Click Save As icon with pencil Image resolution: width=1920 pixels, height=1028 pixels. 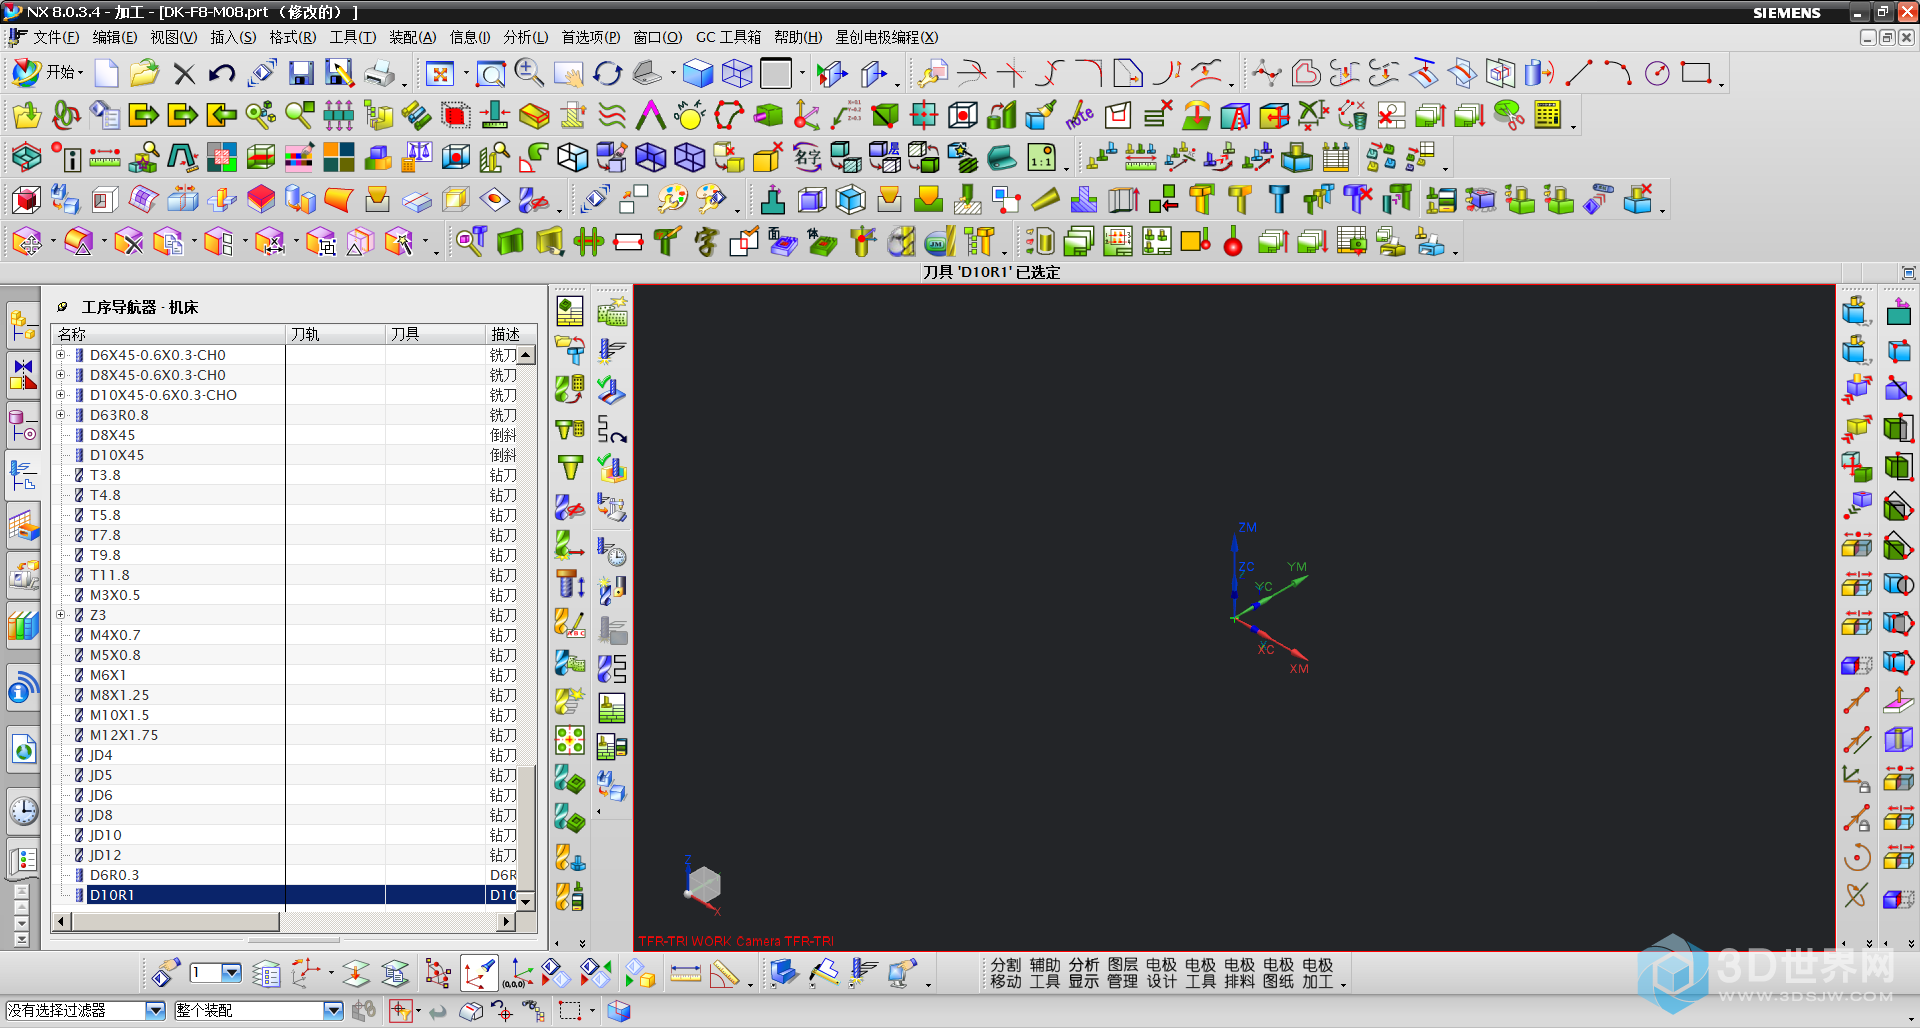coord(340,73)
